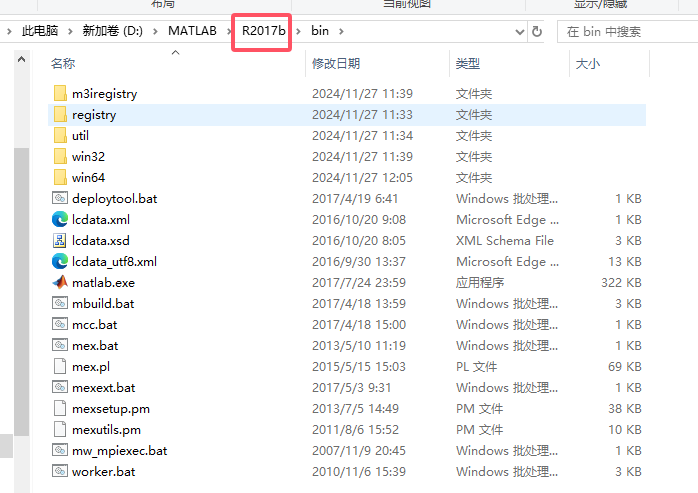
Task: Click the 13 KB size cell
Action: [625, 262]
